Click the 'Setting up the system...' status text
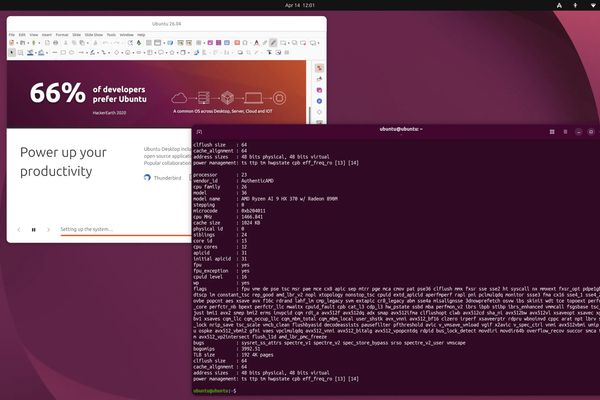The width and height of the screenshot is (600, 400). 86,229
